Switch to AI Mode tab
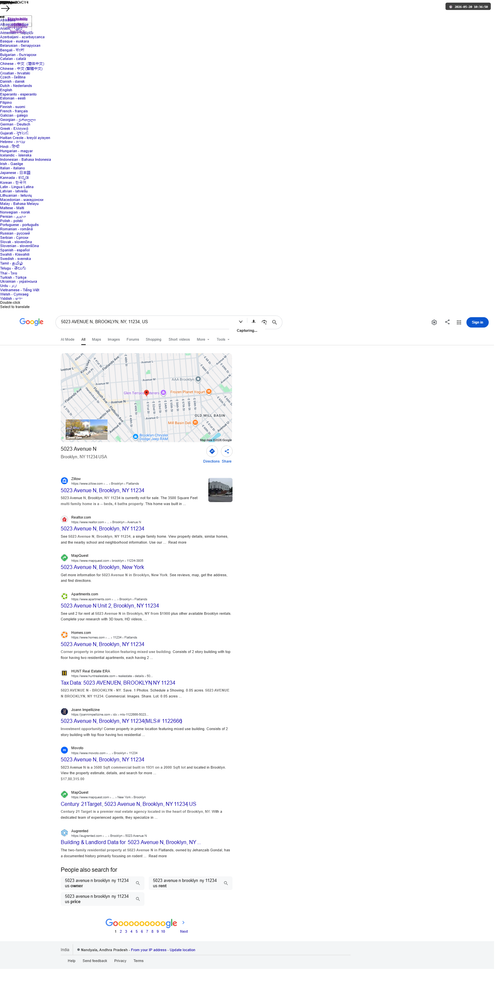The height and width of the screenshot is (992, 500). pyautogui.click(x=68, y=340)
